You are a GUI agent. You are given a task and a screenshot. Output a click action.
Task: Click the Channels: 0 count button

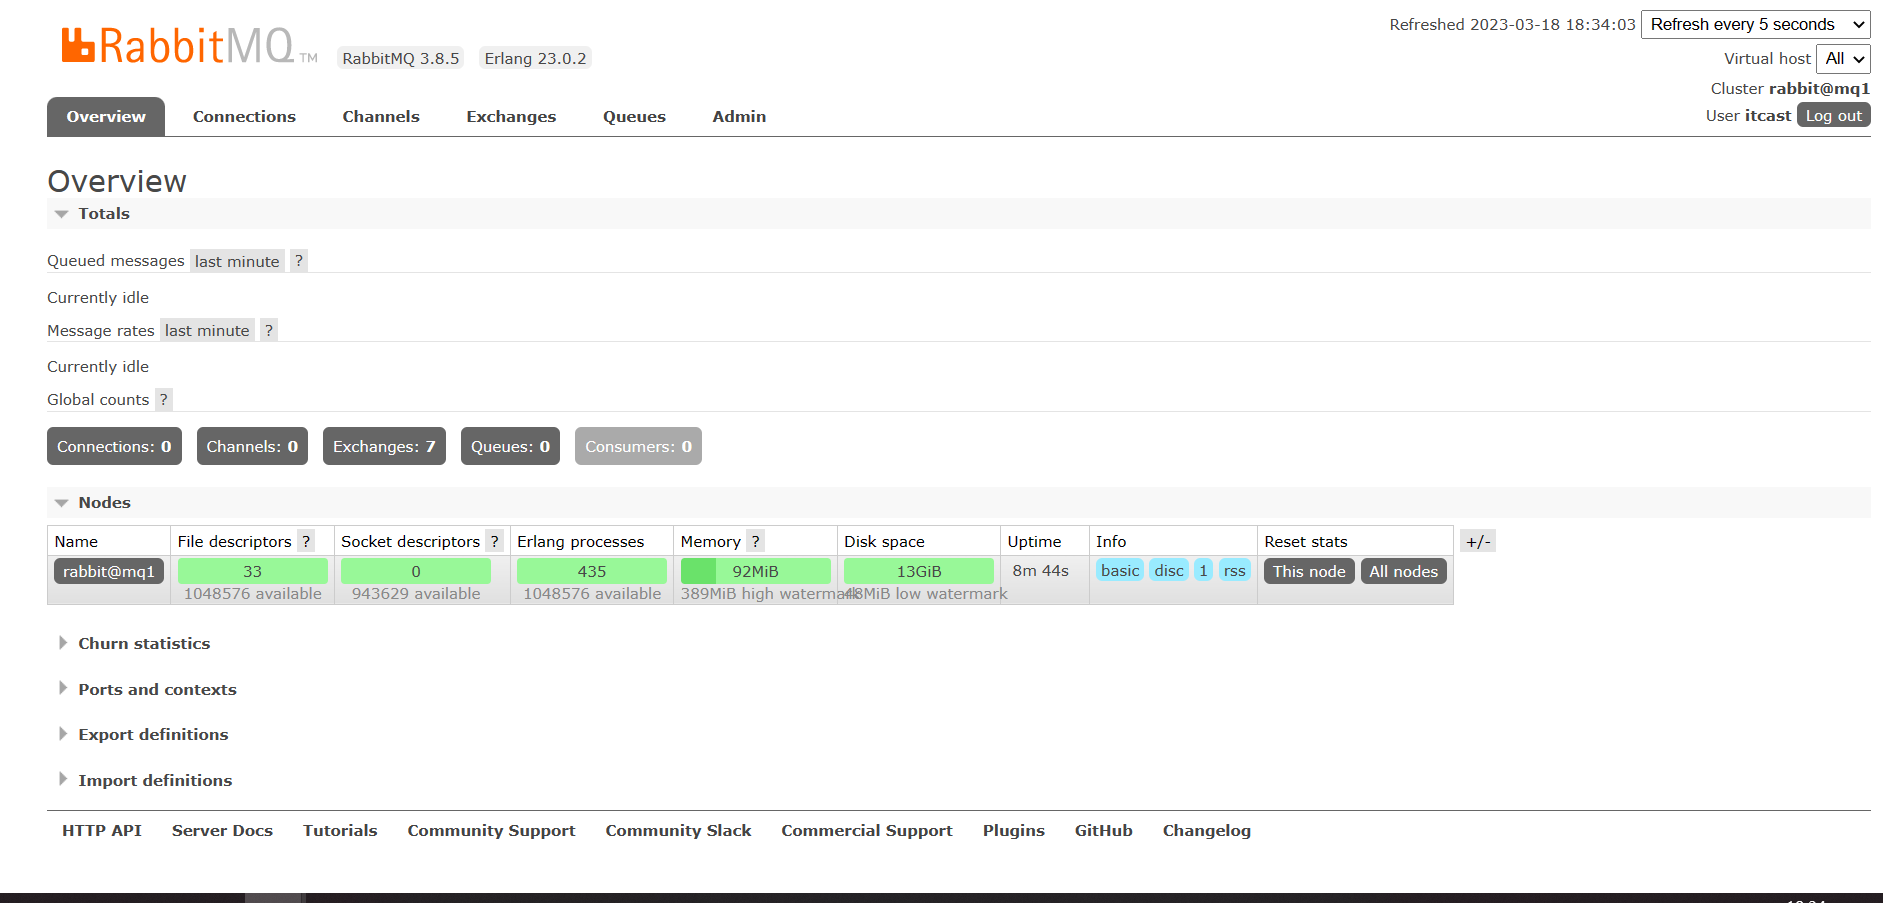[x=252, y=446]
